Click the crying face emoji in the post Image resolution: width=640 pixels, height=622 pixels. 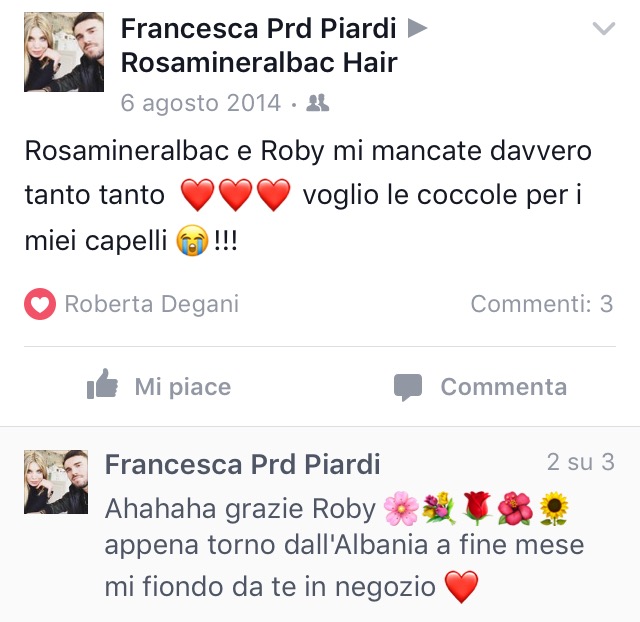point(192,240)
